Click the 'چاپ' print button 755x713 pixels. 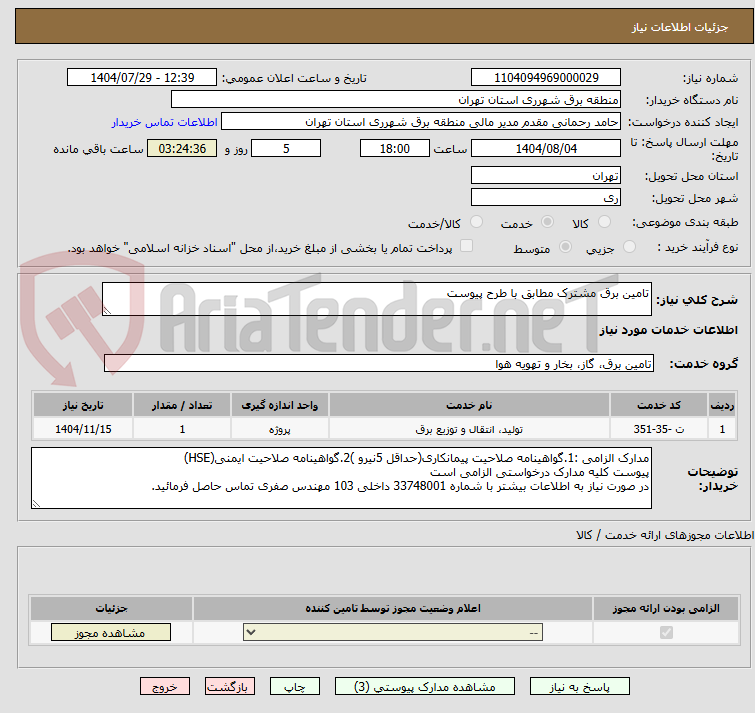[295, 687]
